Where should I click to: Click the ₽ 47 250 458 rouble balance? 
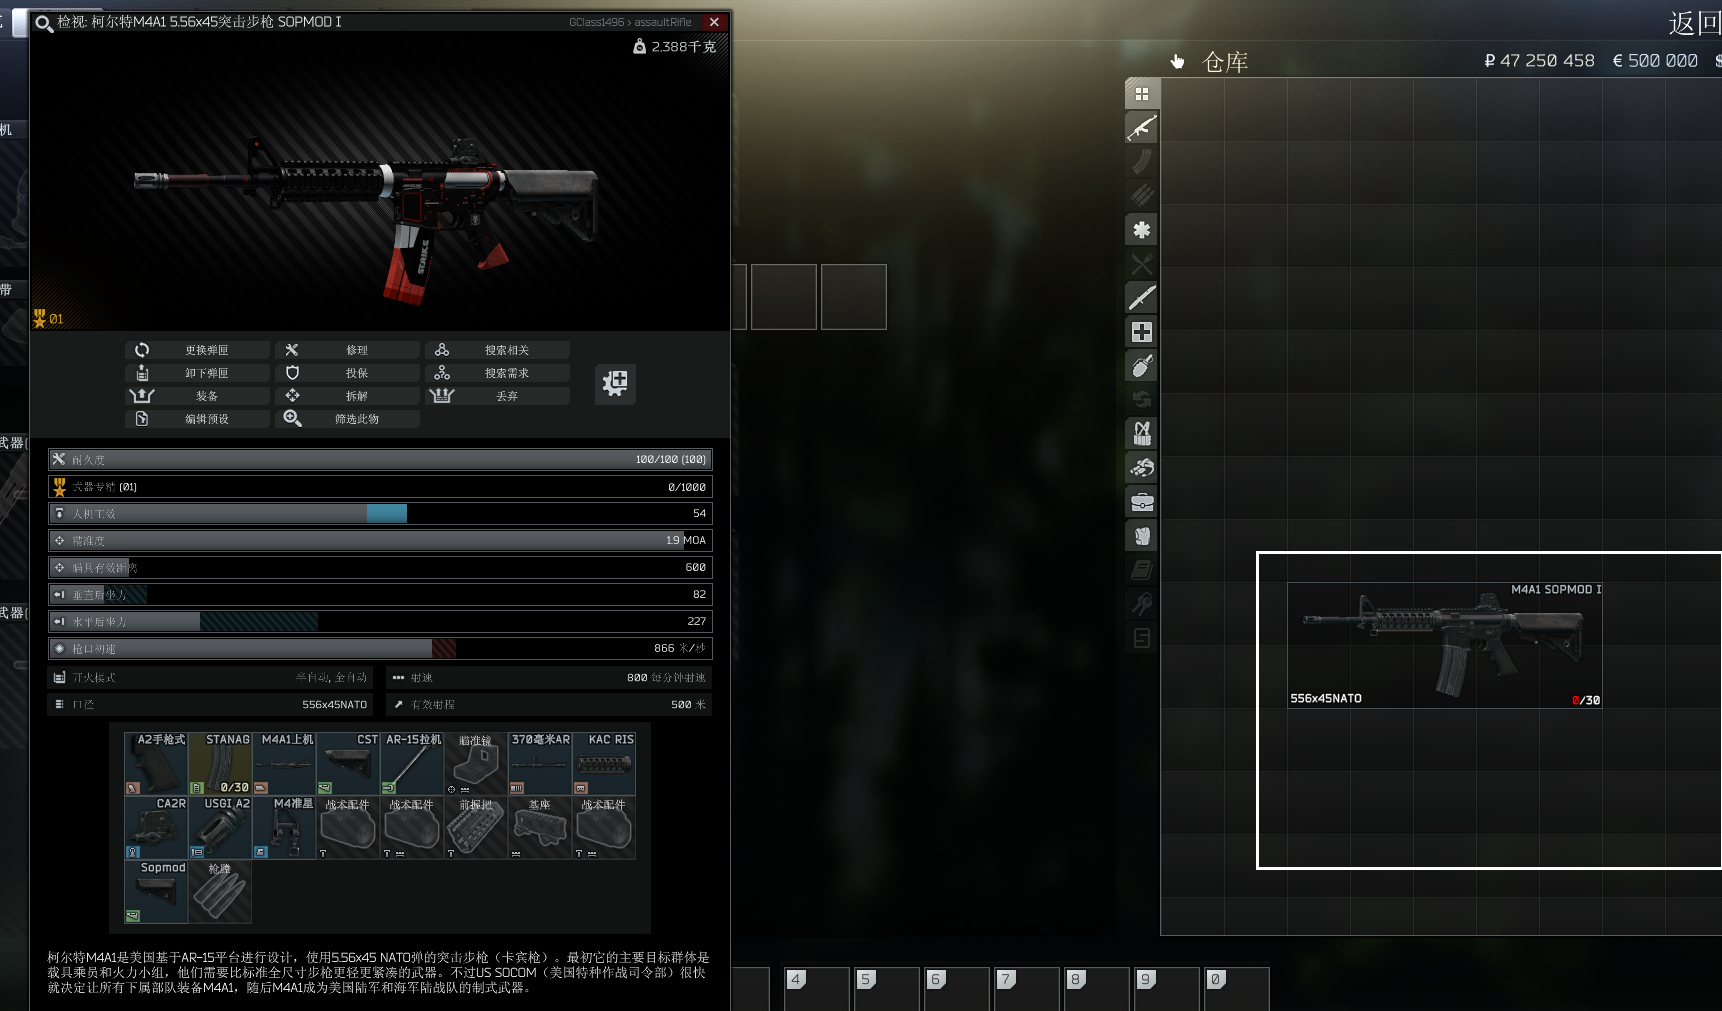point(1539,61)
